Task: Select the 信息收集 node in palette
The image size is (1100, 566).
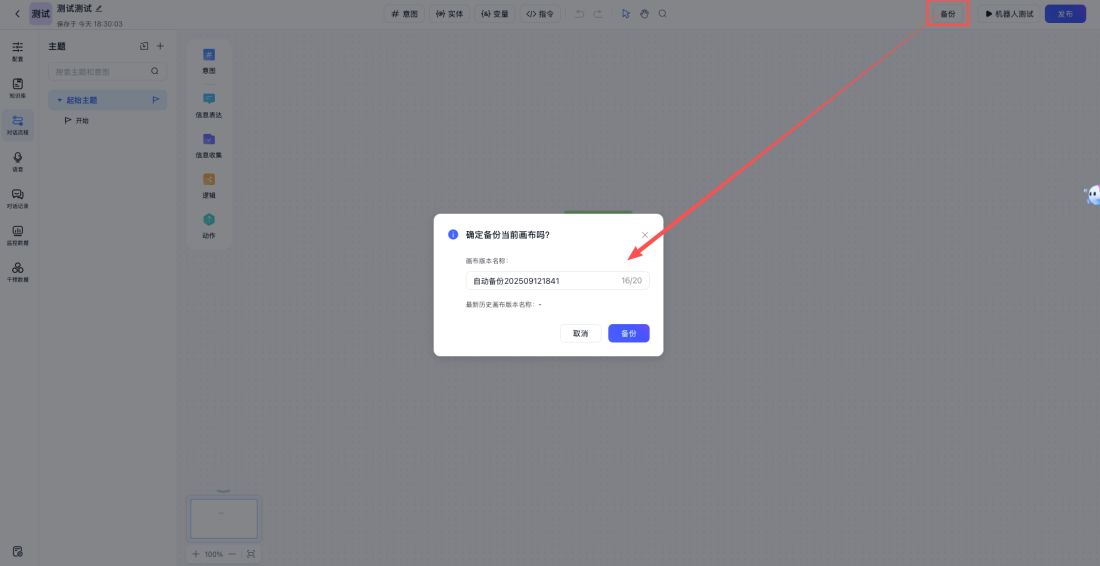Action: tap(209, 145)
